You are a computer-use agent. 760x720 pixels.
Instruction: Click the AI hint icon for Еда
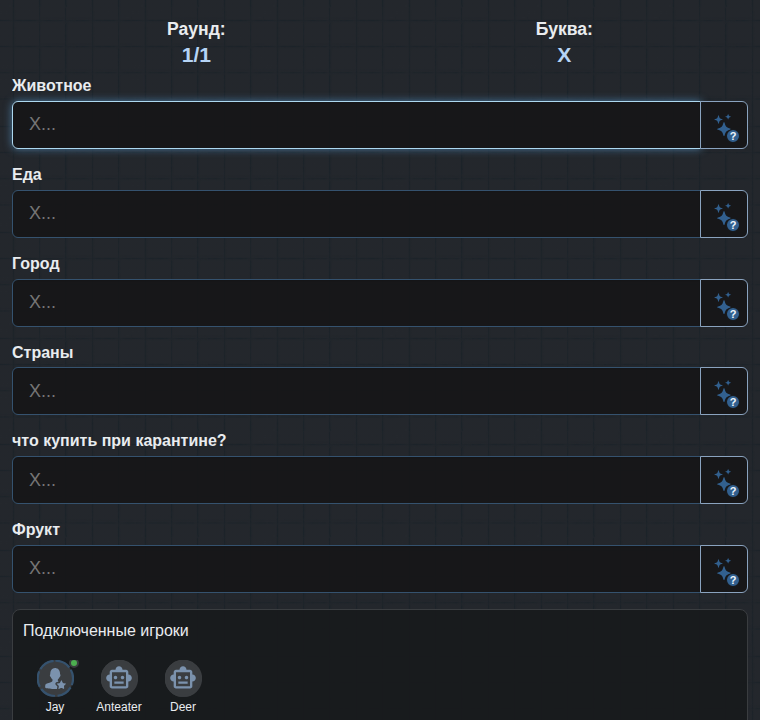tap(724, 214)
